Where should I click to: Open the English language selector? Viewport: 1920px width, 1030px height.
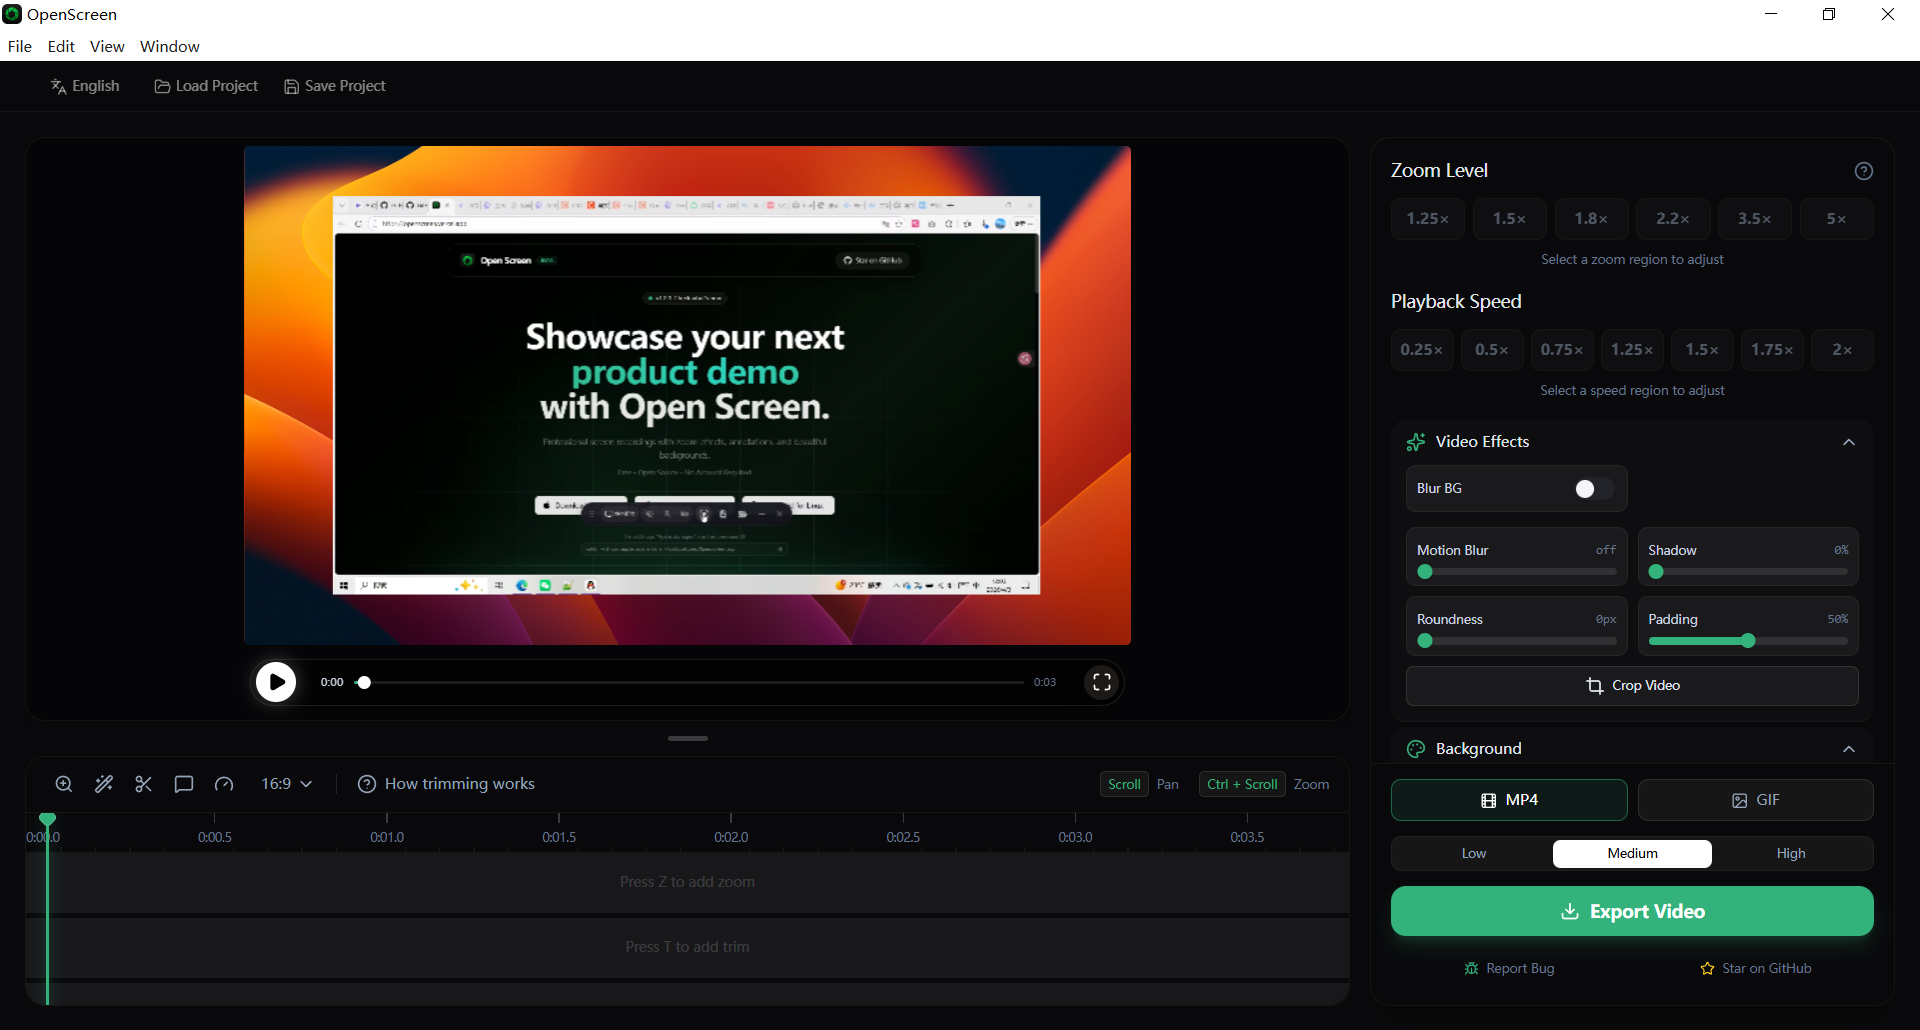(x=85, y=86)
